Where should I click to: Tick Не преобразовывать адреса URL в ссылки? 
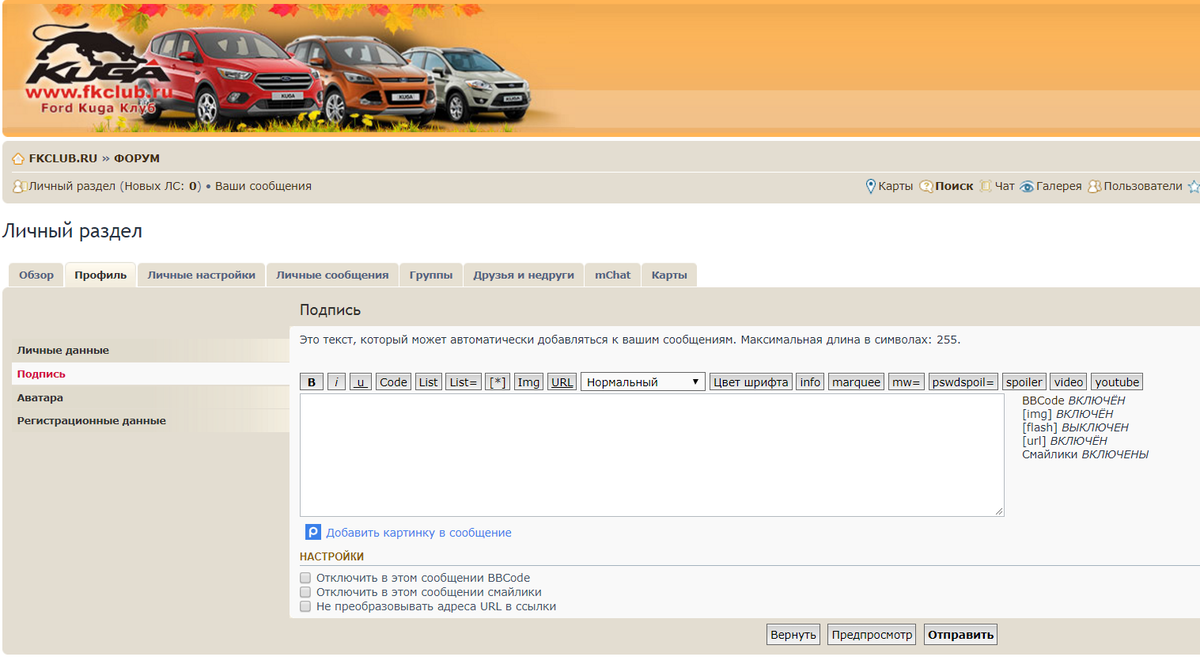[x=306, y=606]
